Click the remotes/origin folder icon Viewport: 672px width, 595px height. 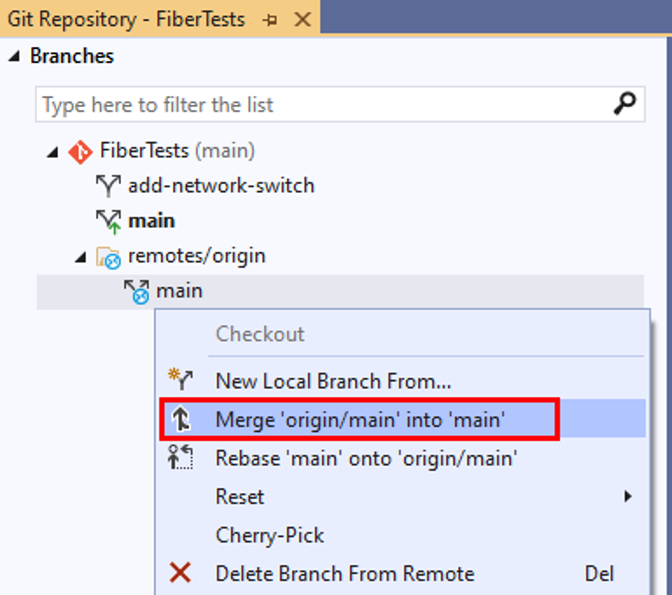click(x=108, y=257)
